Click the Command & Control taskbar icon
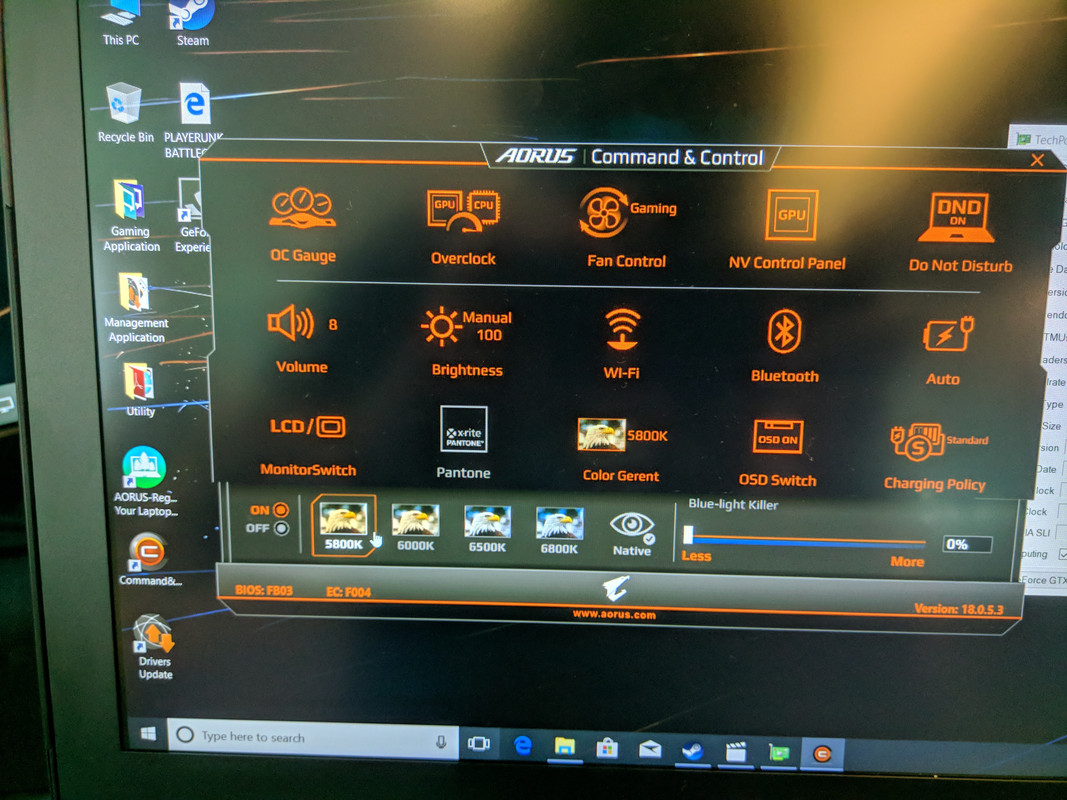The image size is (1067, 800). (x=822, y=754)
